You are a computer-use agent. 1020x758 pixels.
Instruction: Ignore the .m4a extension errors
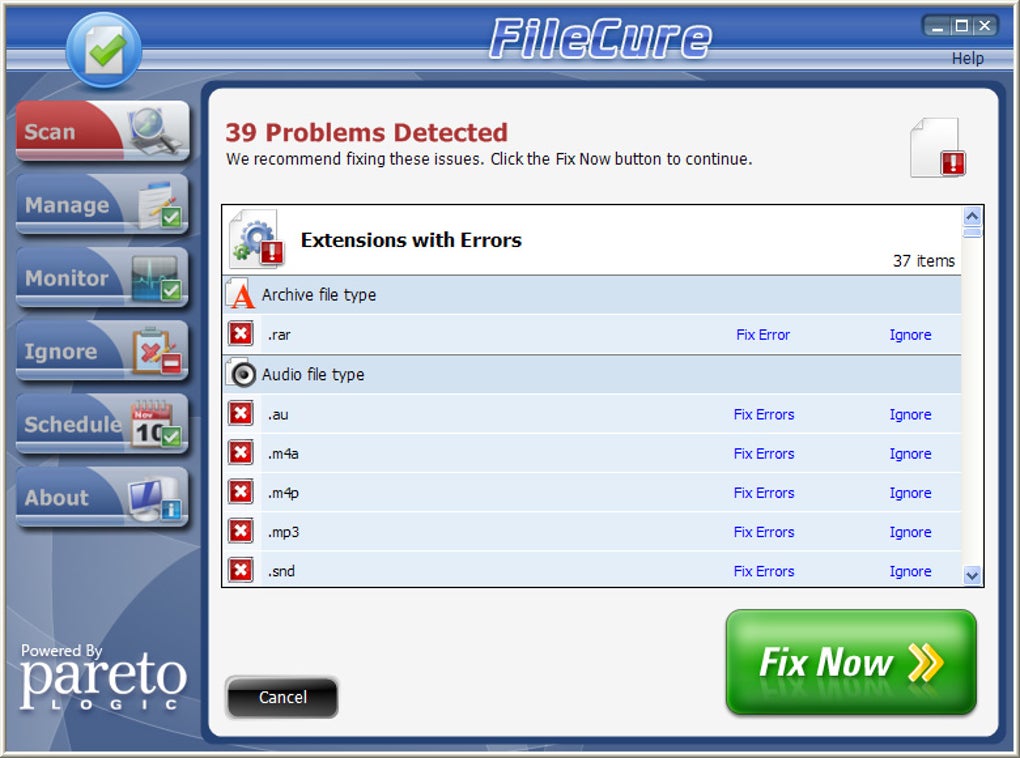click(x=910, y=453)
